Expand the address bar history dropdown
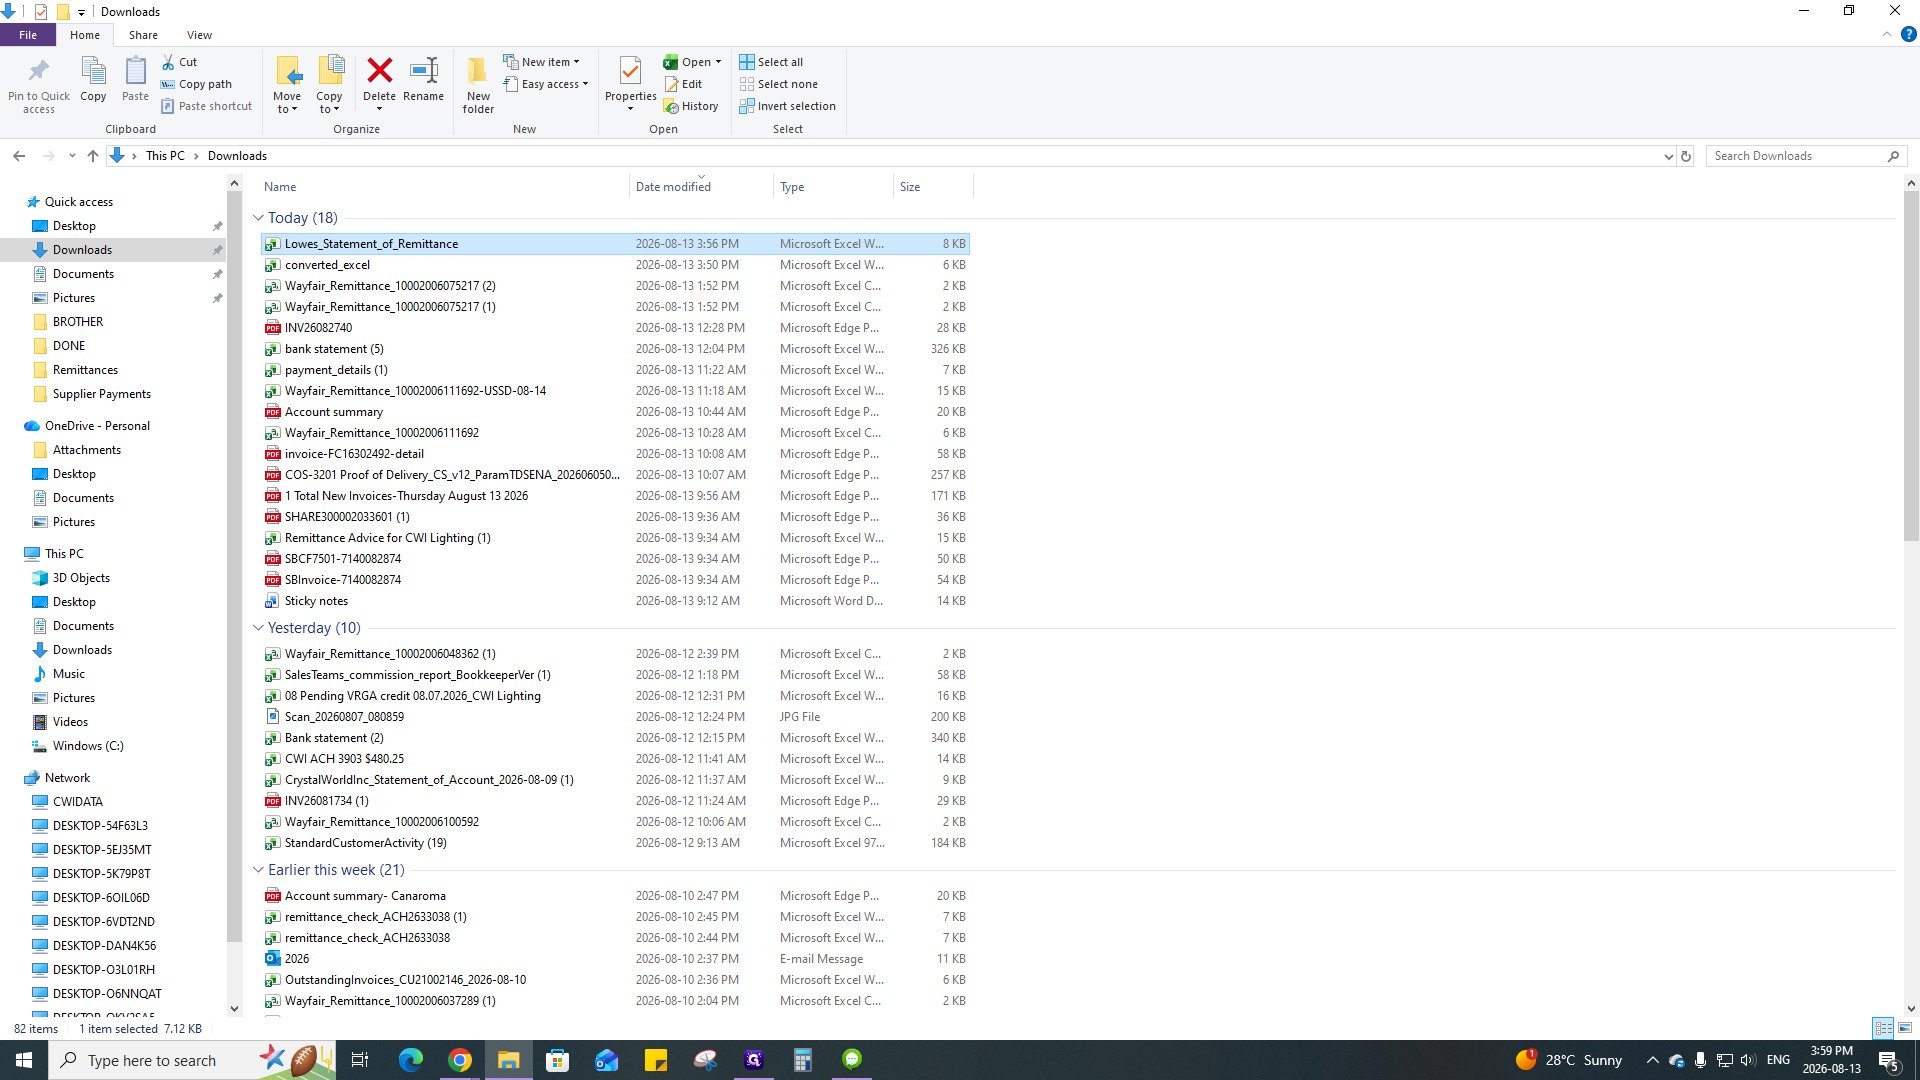 pyautogui.click(x=1668, y=156)
